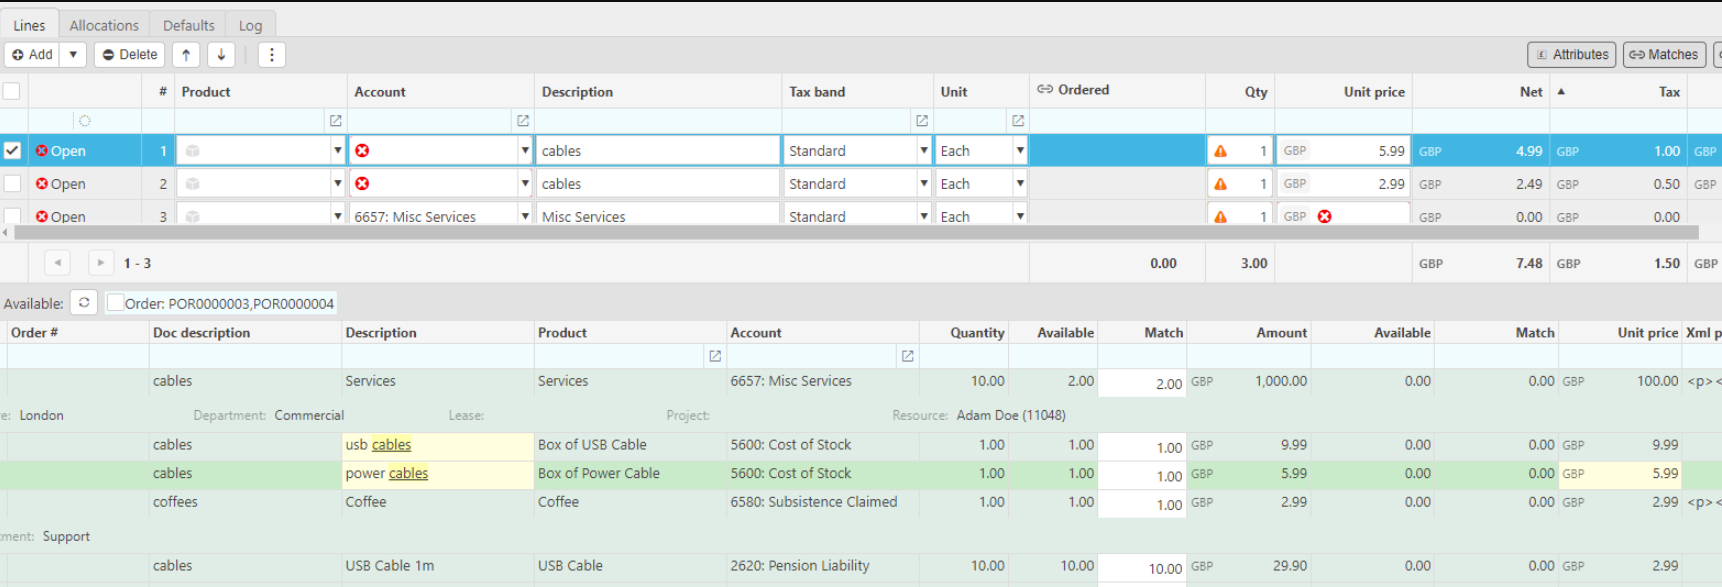Viewport: 1722px width, 587px height.
Task: Click the Box of Power Cable product cell
Action: (x=630, y=474)
